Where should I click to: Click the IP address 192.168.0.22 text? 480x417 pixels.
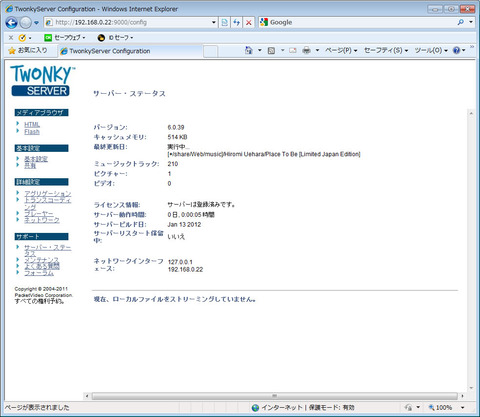pos(185,269)
